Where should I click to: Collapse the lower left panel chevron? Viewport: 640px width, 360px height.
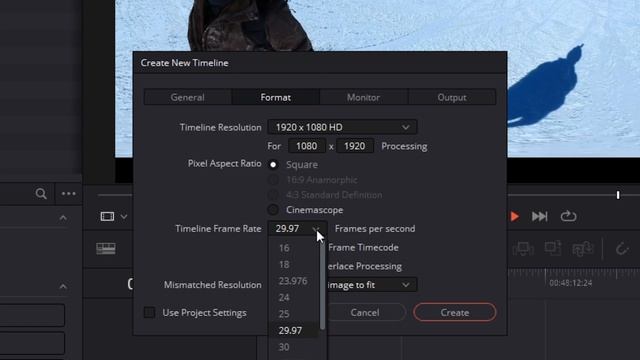point(63,287)
